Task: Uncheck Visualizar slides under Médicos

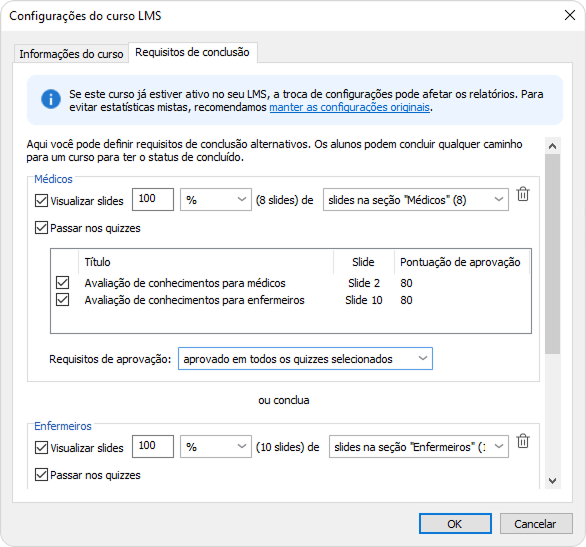Action: click(41, 201)
